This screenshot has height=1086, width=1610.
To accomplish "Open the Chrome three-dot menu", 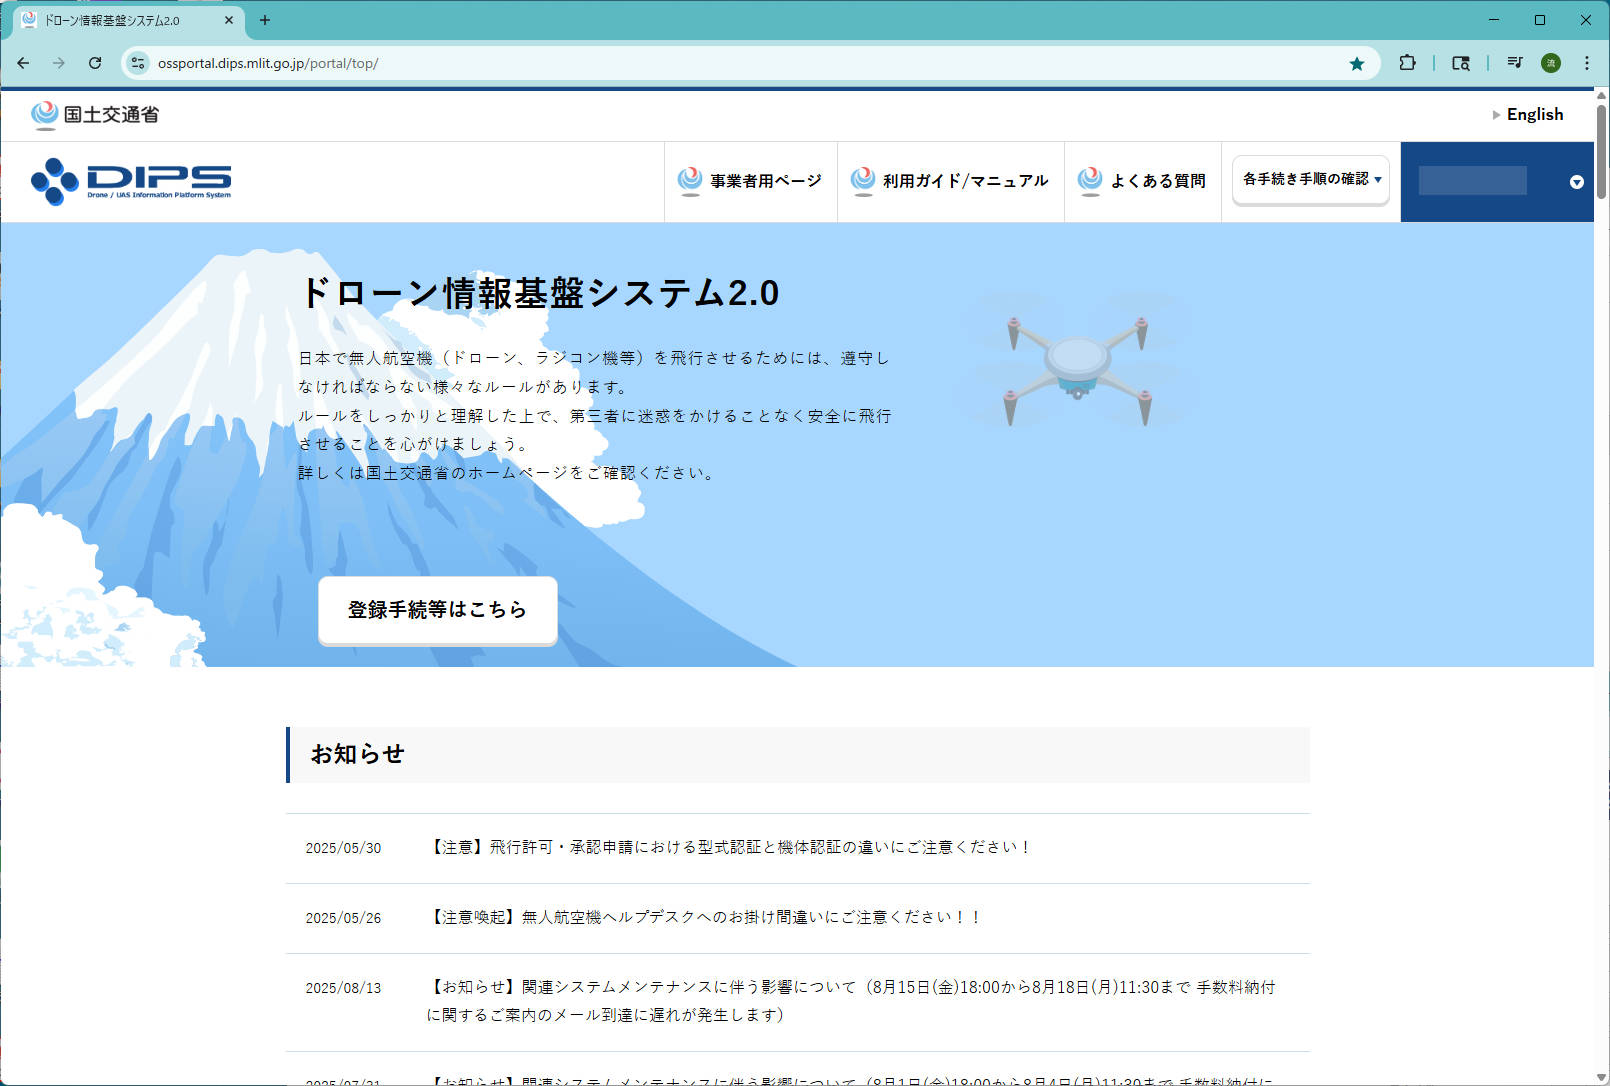I will tap(1587, 63).
